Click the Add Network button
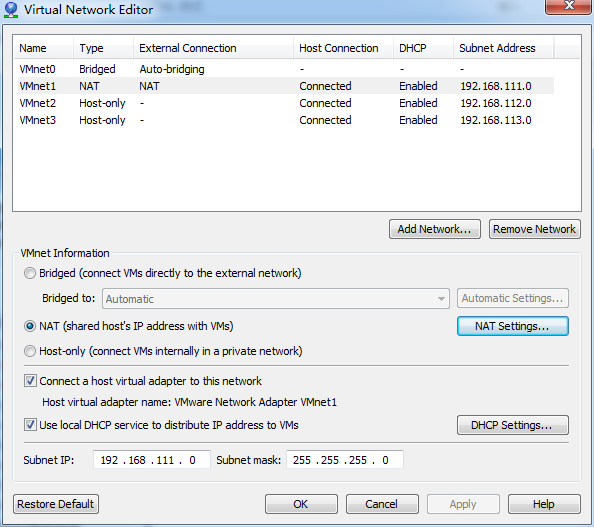 click(435, 229)
